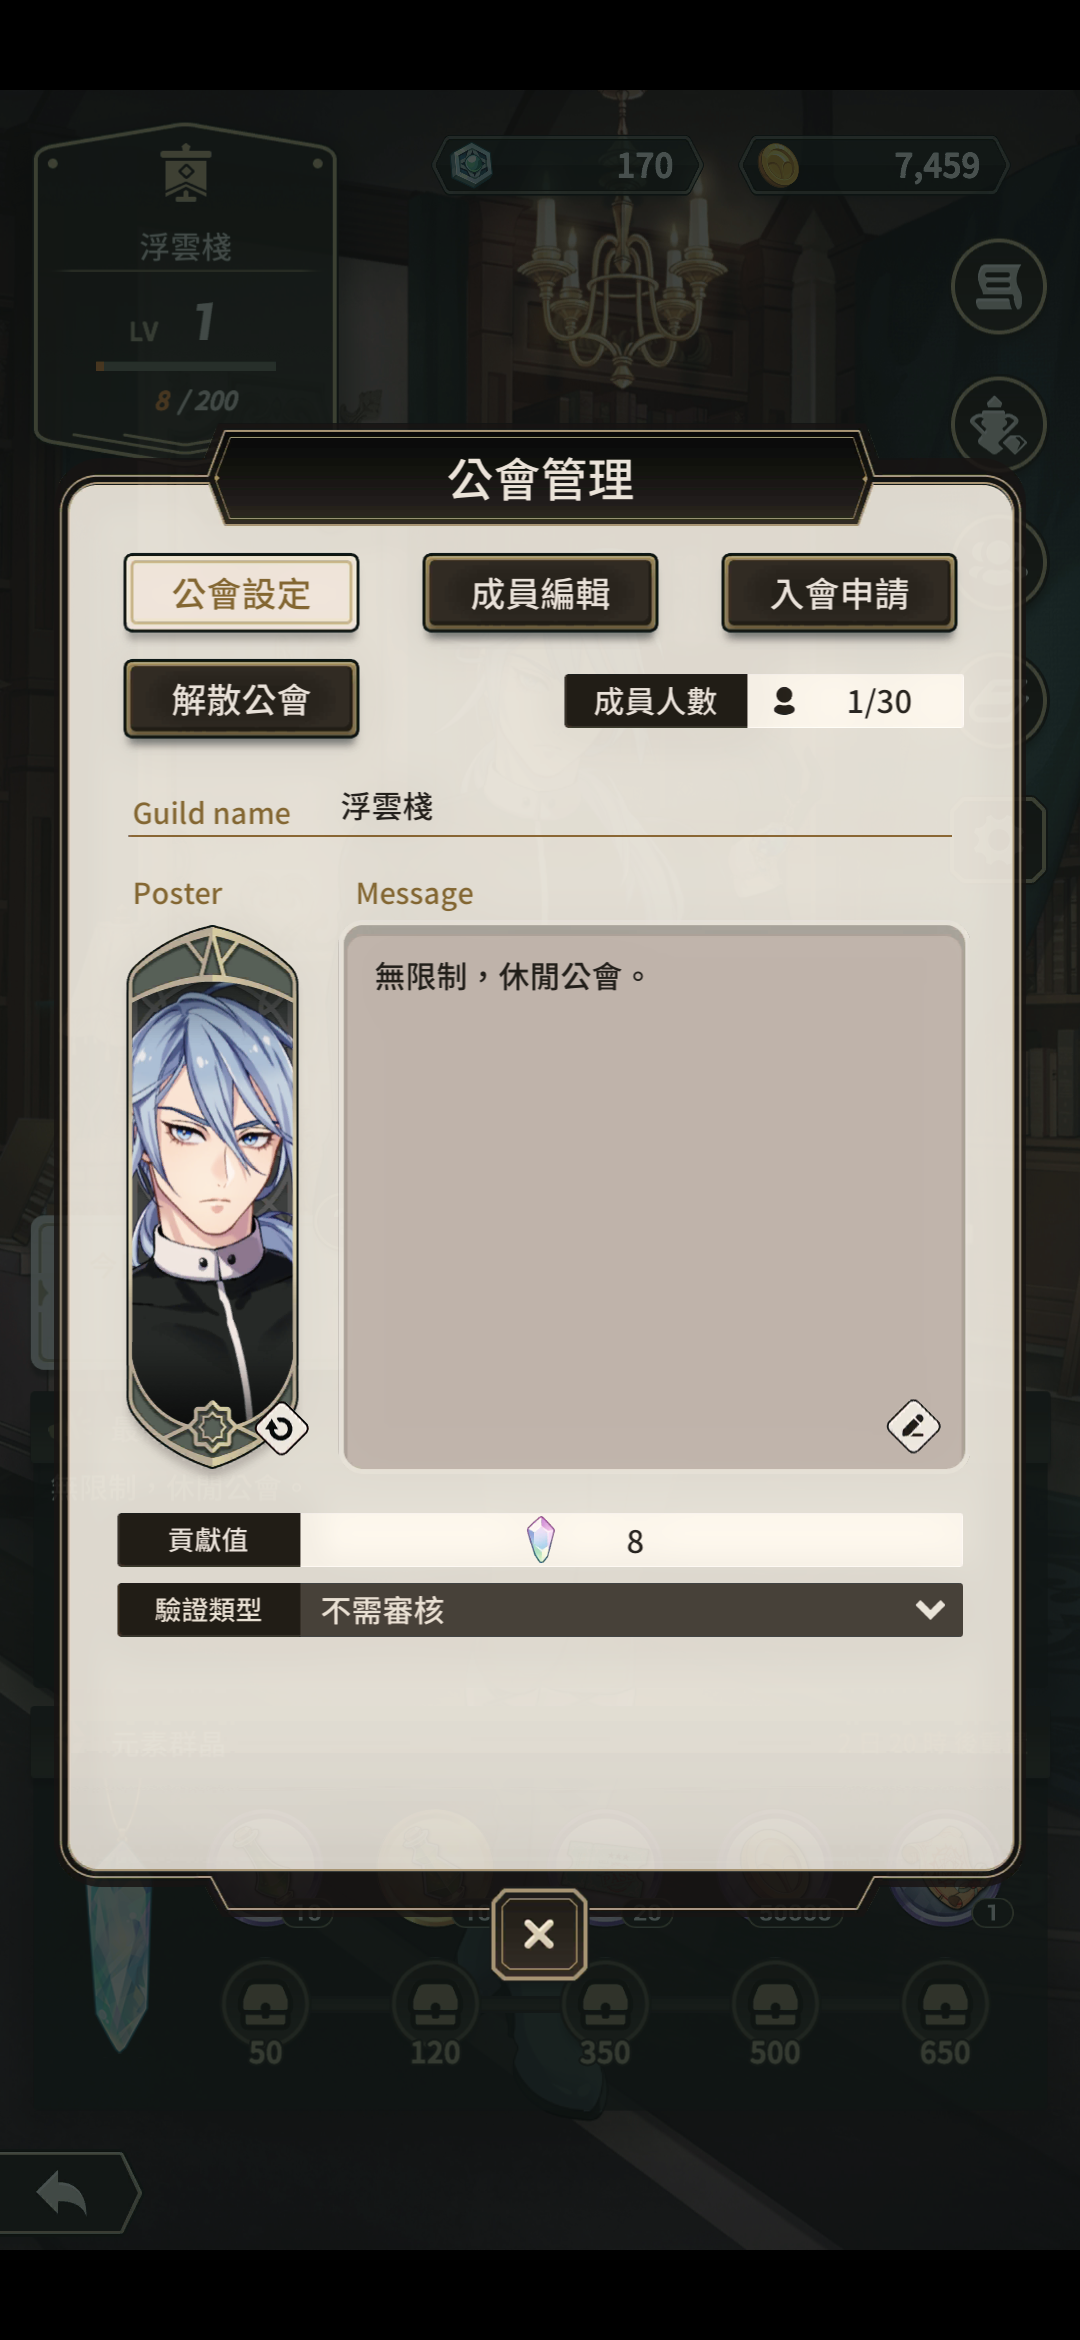Open the chat bubble icon at top right
The width and height of the screenshot is (1080, 2340).
coord(998,287)
